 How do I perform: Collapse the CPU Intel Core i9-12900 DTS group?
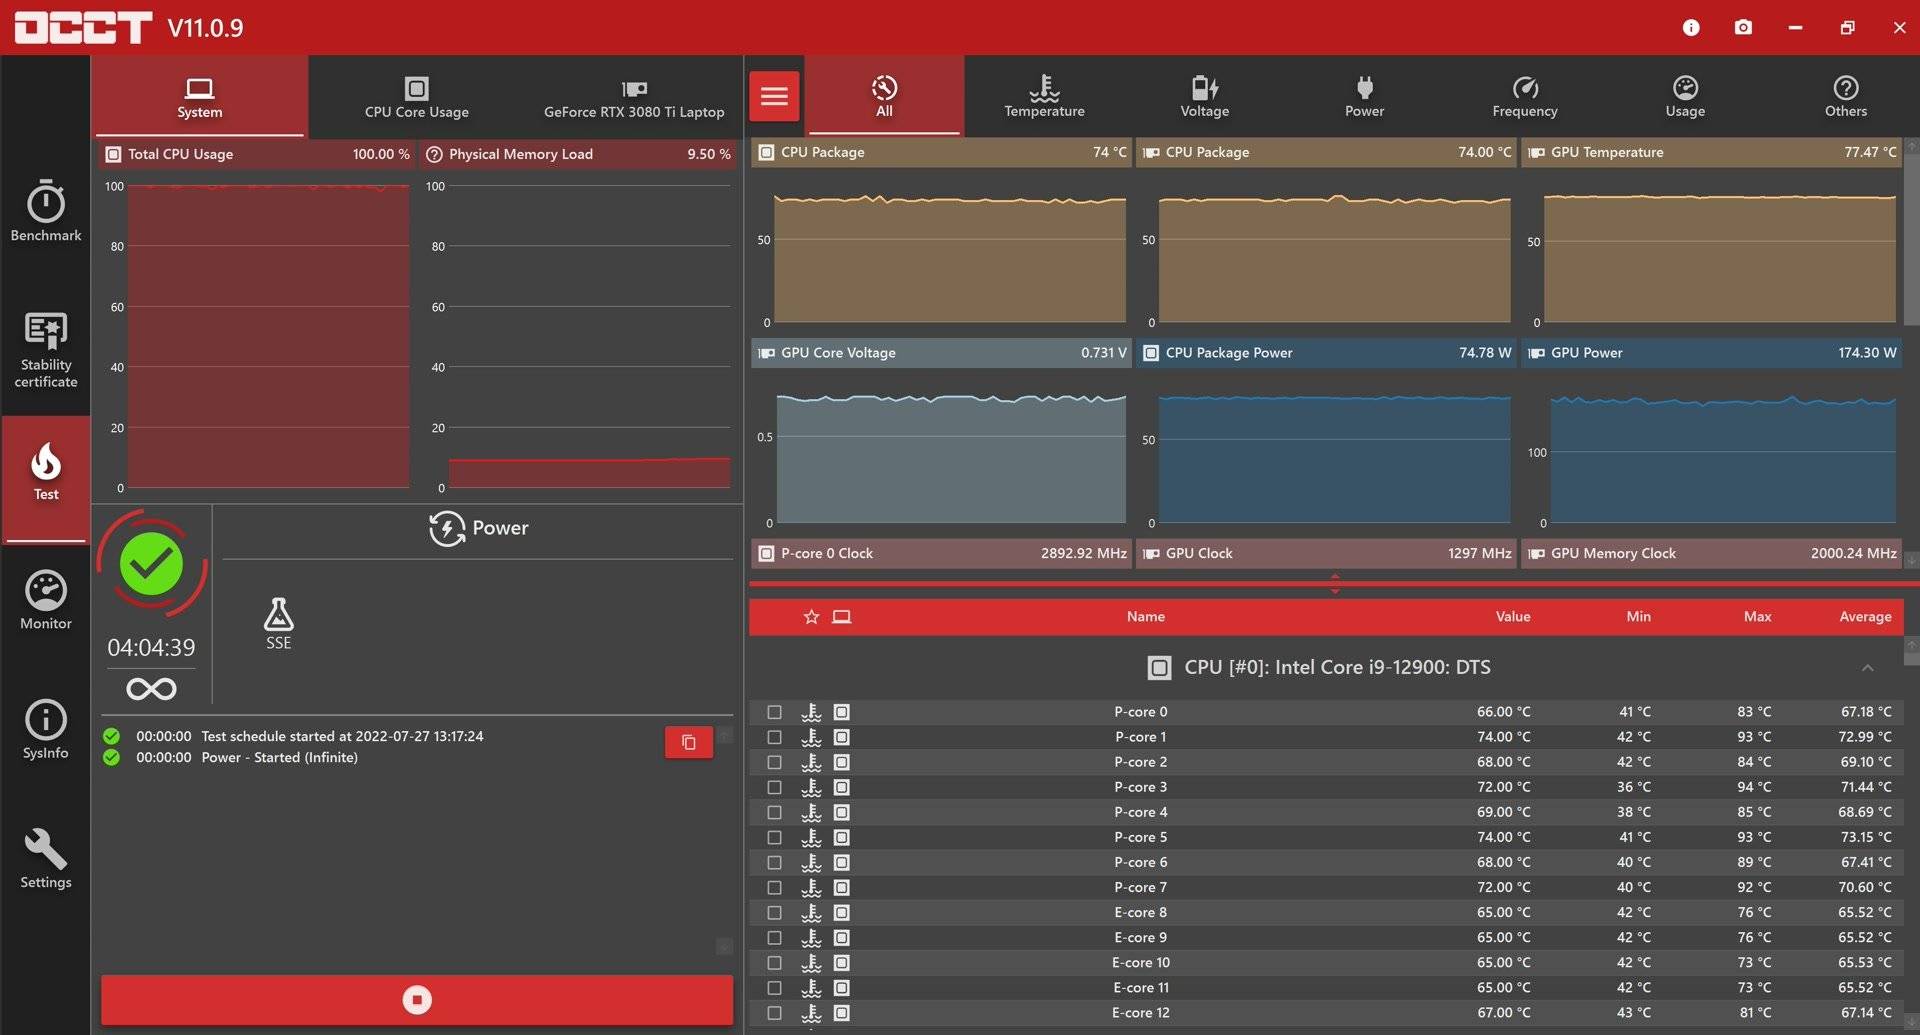(1867, 668)
